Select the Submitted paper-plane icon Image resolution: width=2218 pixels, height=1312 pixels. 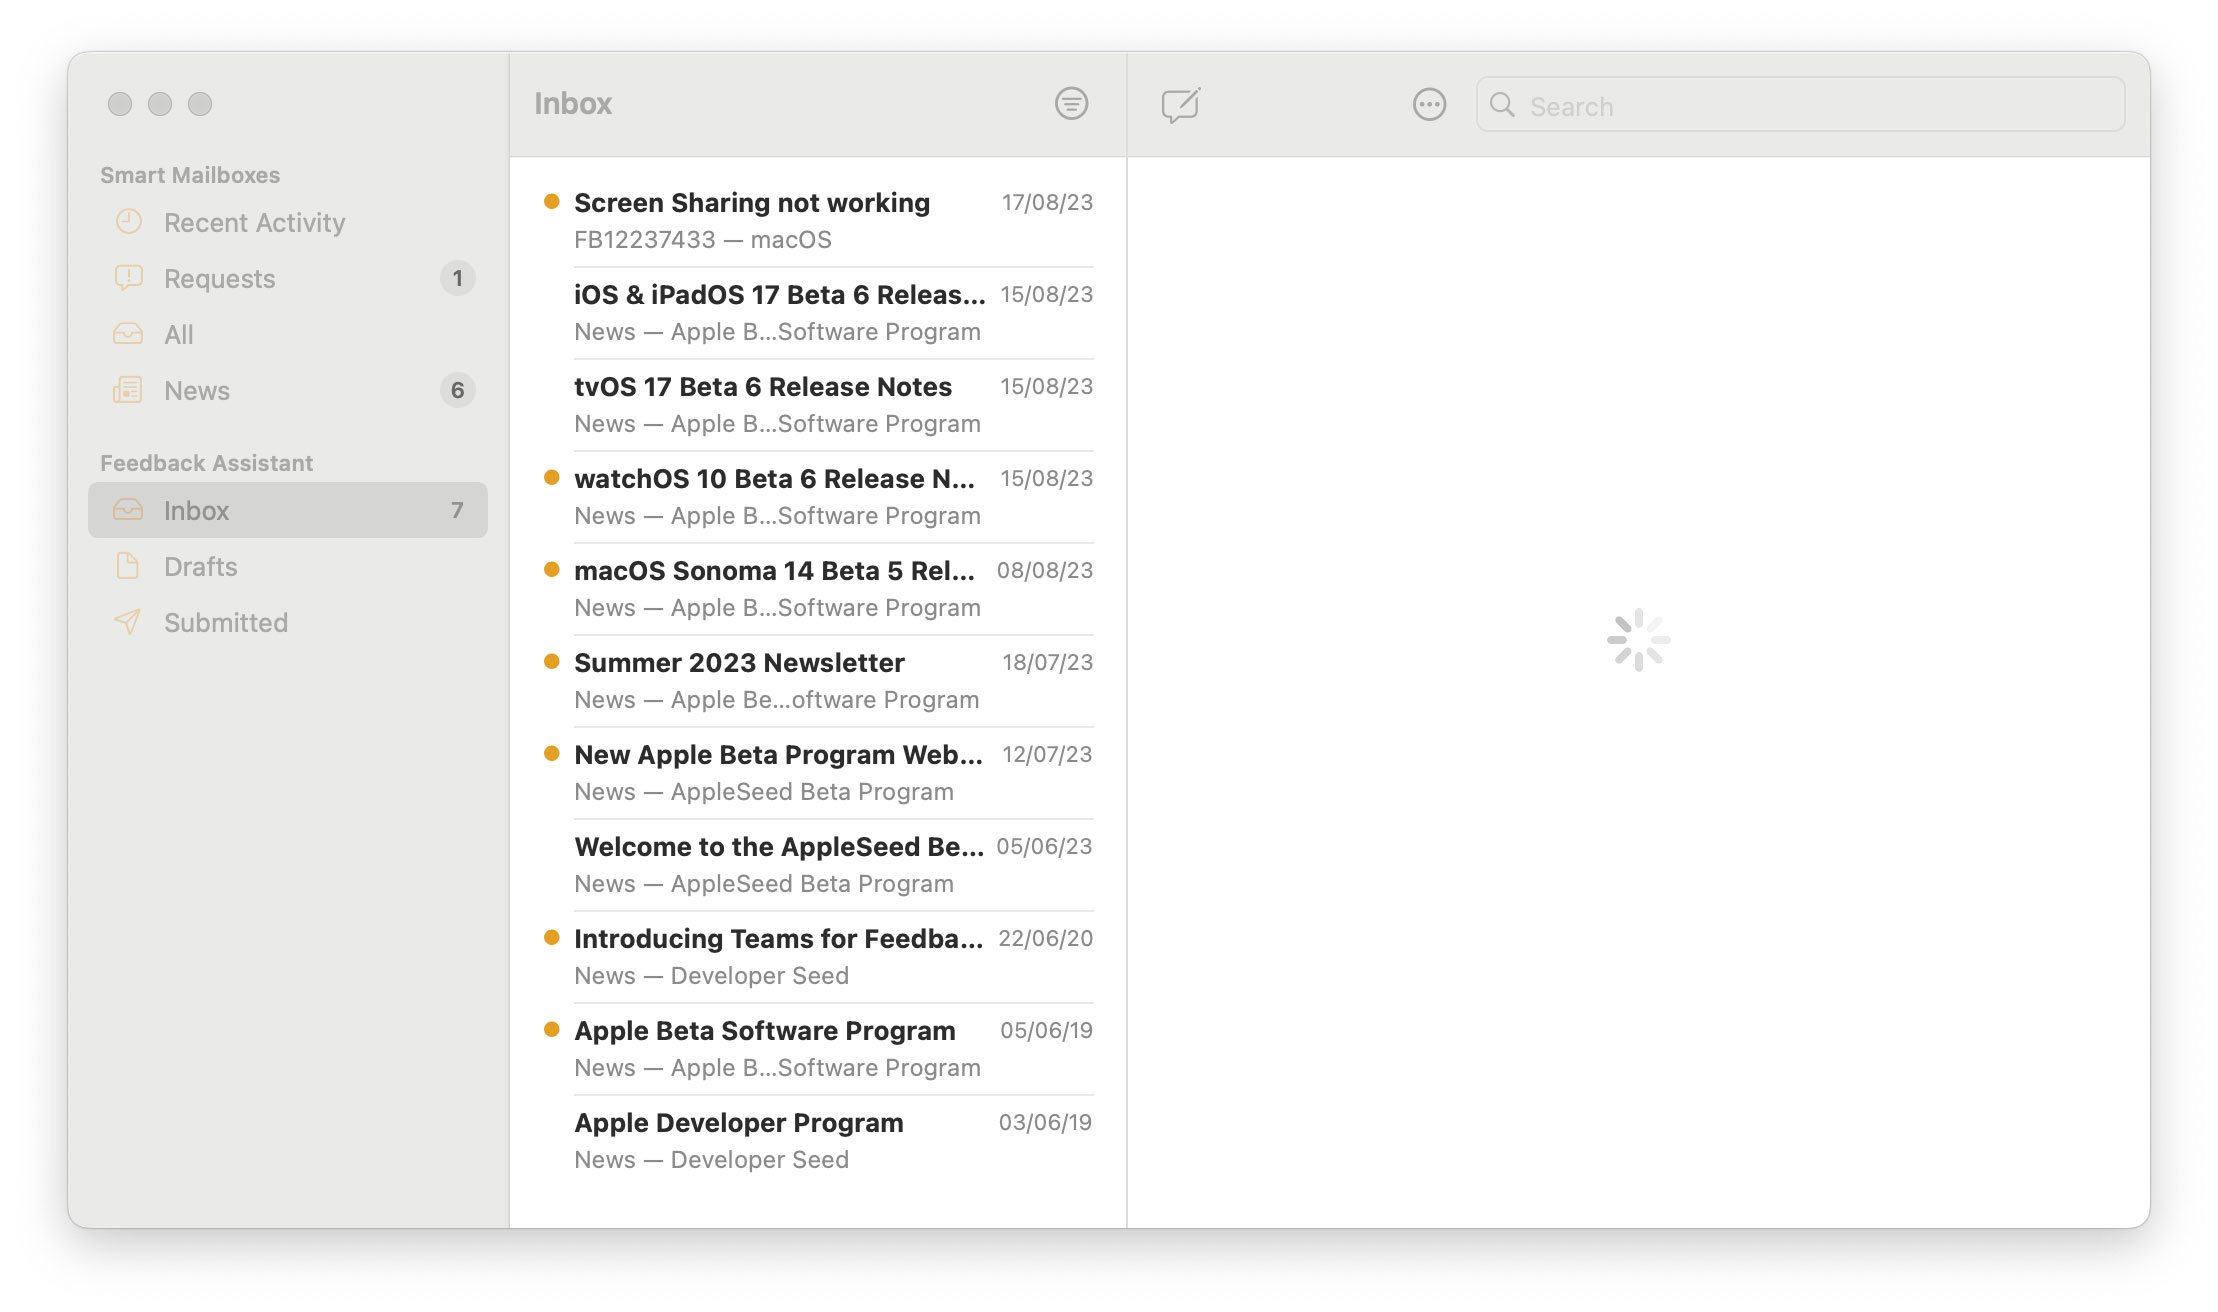tap(128, 622)
